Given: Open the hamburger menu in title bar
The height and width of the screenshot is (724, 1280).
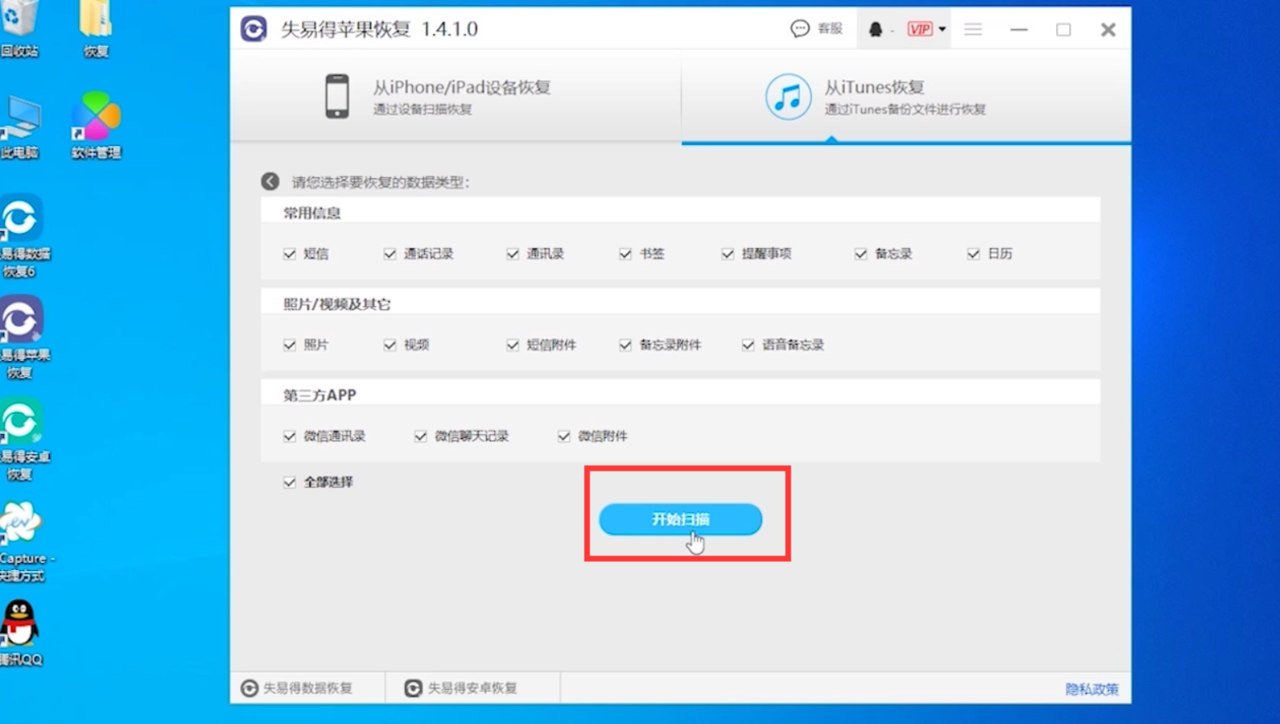Looking at the screenshot, I should (x=972, y=30).
